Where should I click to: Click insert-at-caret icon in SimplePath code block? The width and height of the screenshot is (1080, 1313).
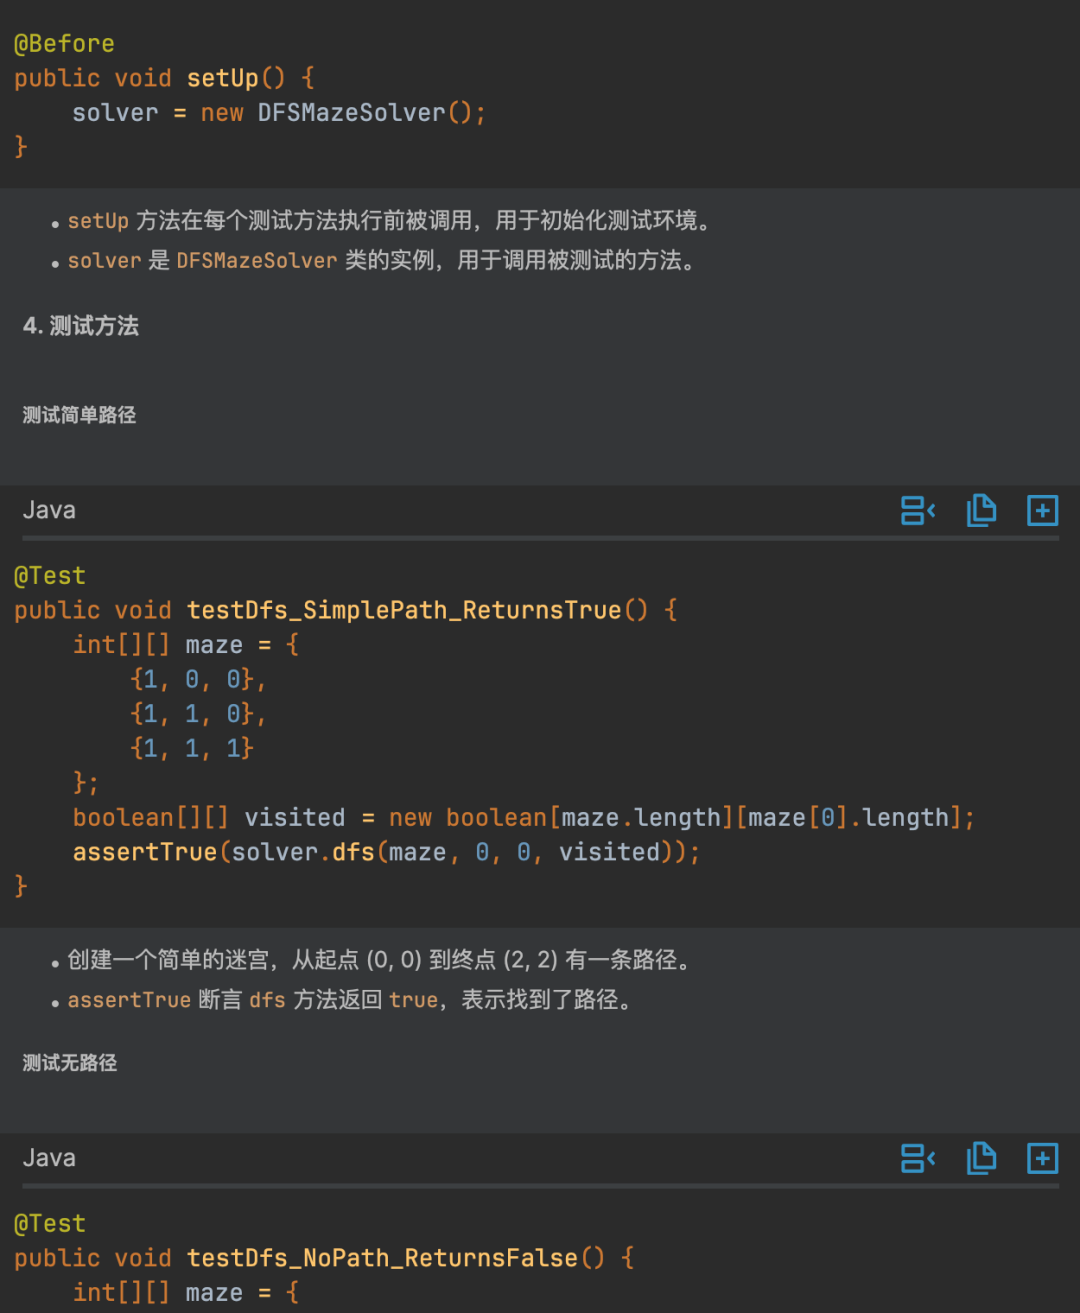coord(918,511)
